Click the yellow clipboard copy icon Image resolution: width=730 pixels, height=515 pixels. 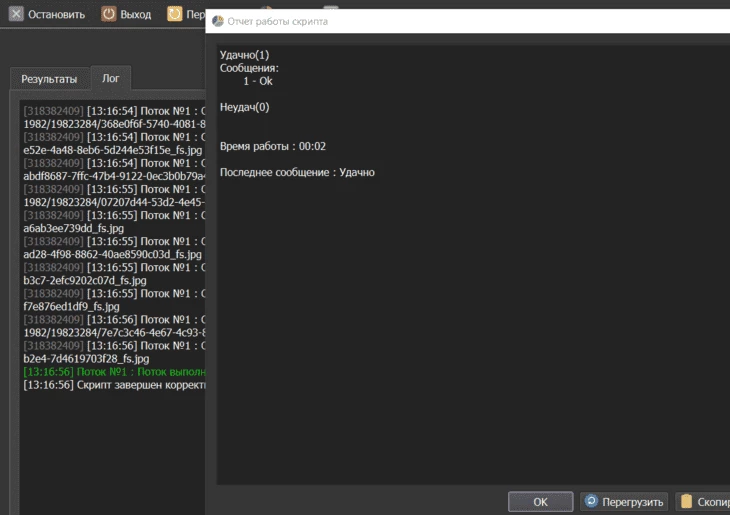686,501
